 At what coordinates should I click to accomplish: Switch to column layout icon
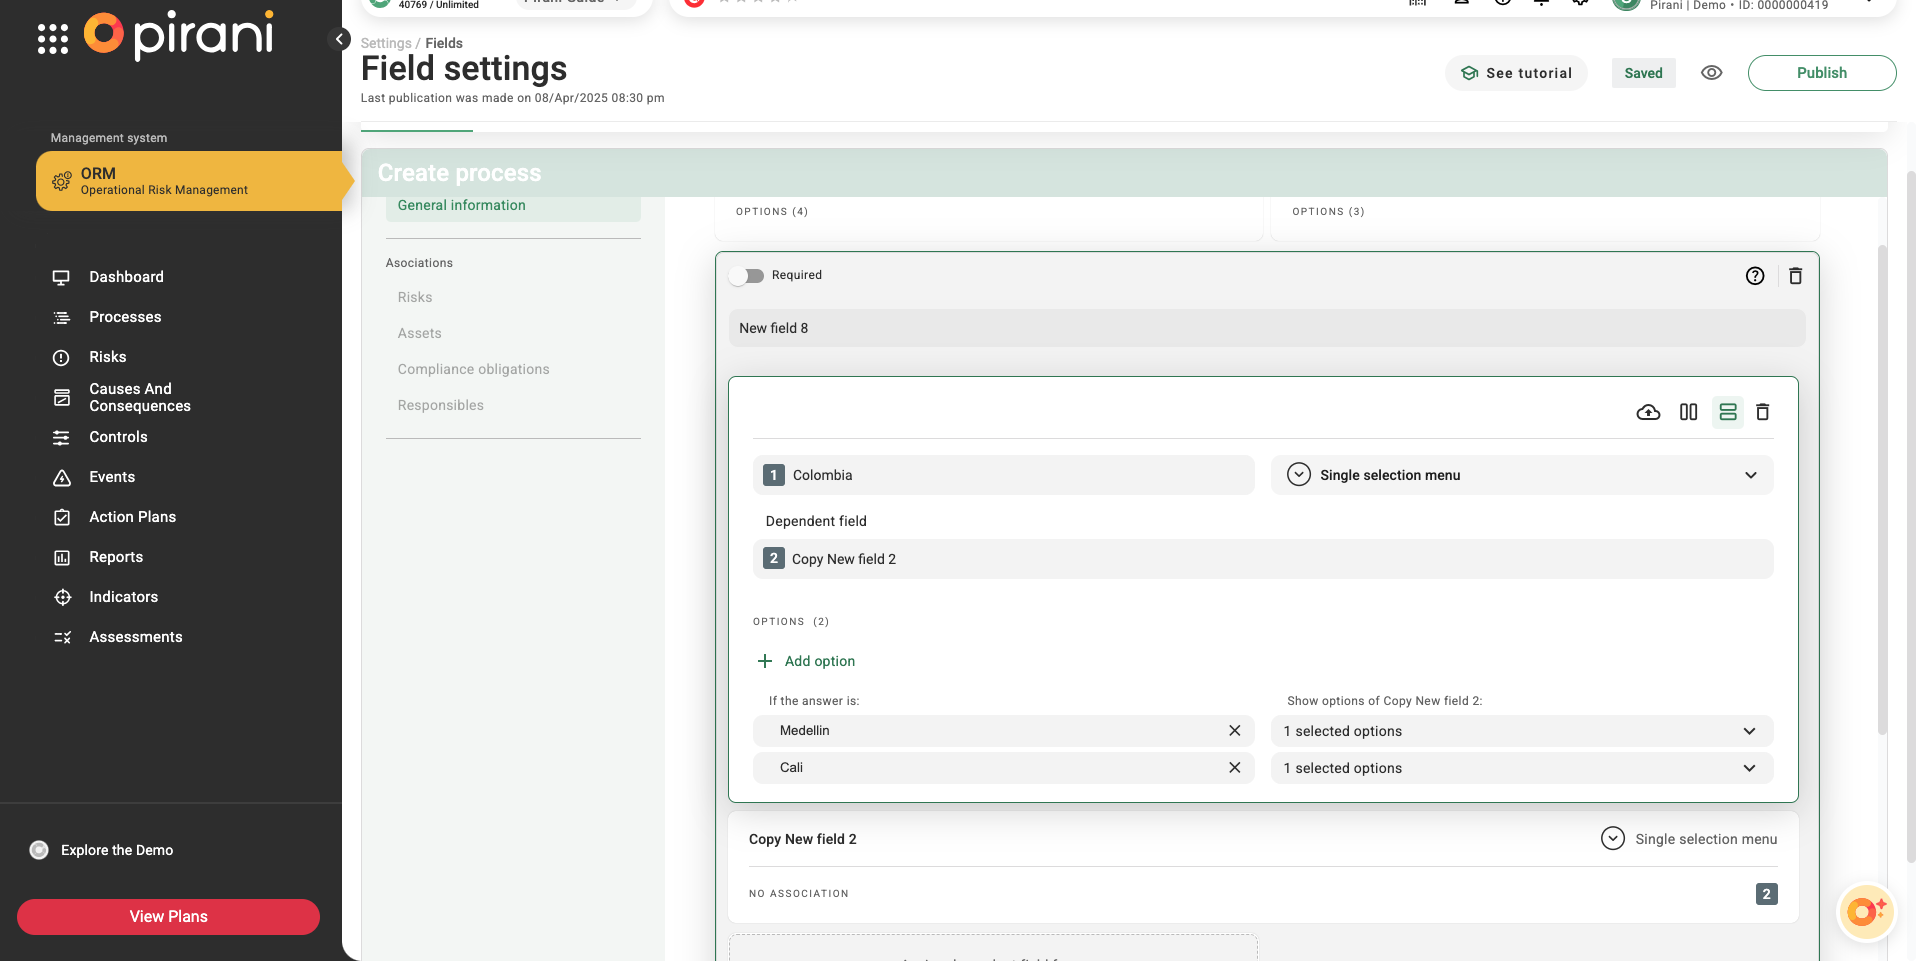pos(1688,412)
